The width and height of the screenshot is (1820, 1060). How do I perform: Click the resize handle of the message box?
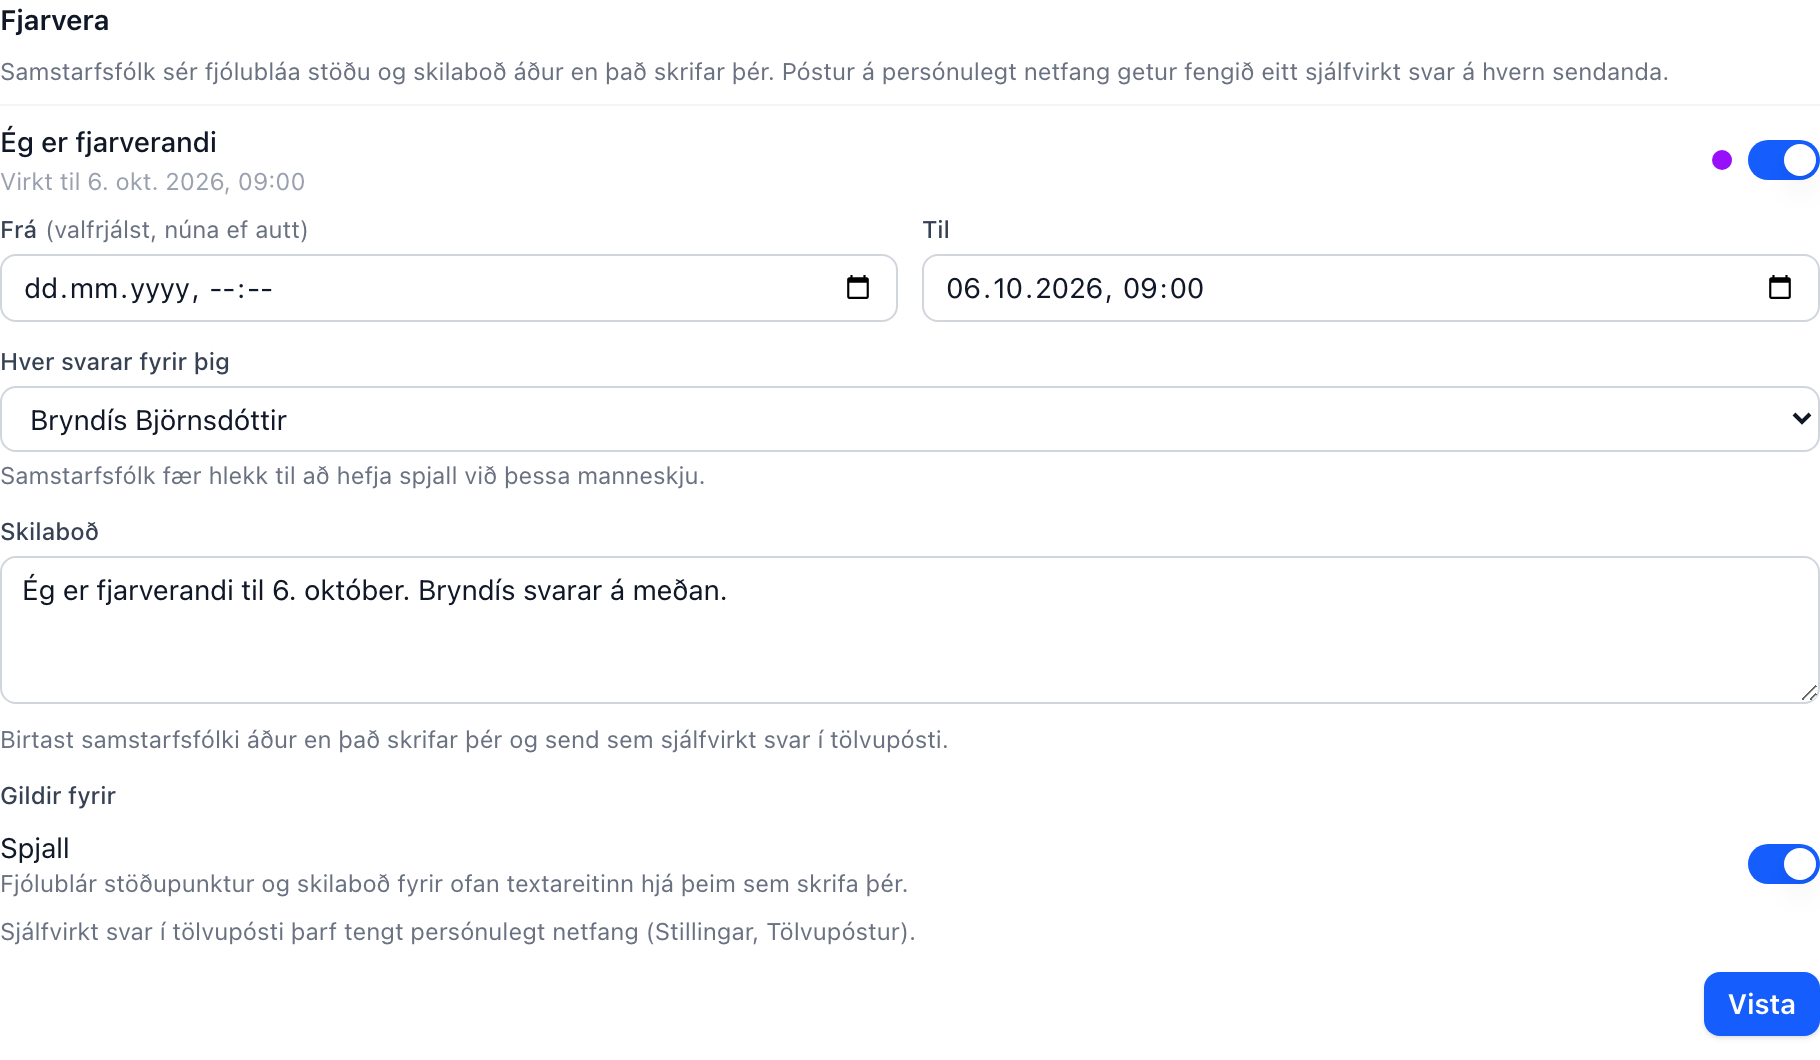click(x=1808, y=693)
